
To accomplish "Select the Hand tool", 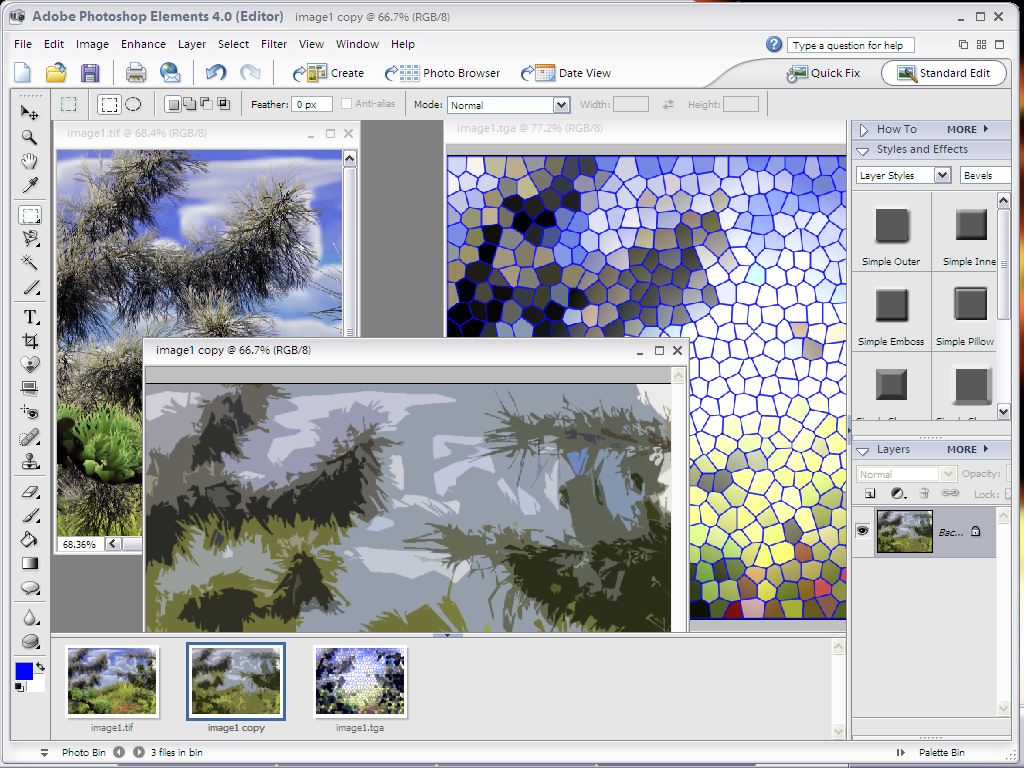I will pyautogui.click(x=30, y=162).
